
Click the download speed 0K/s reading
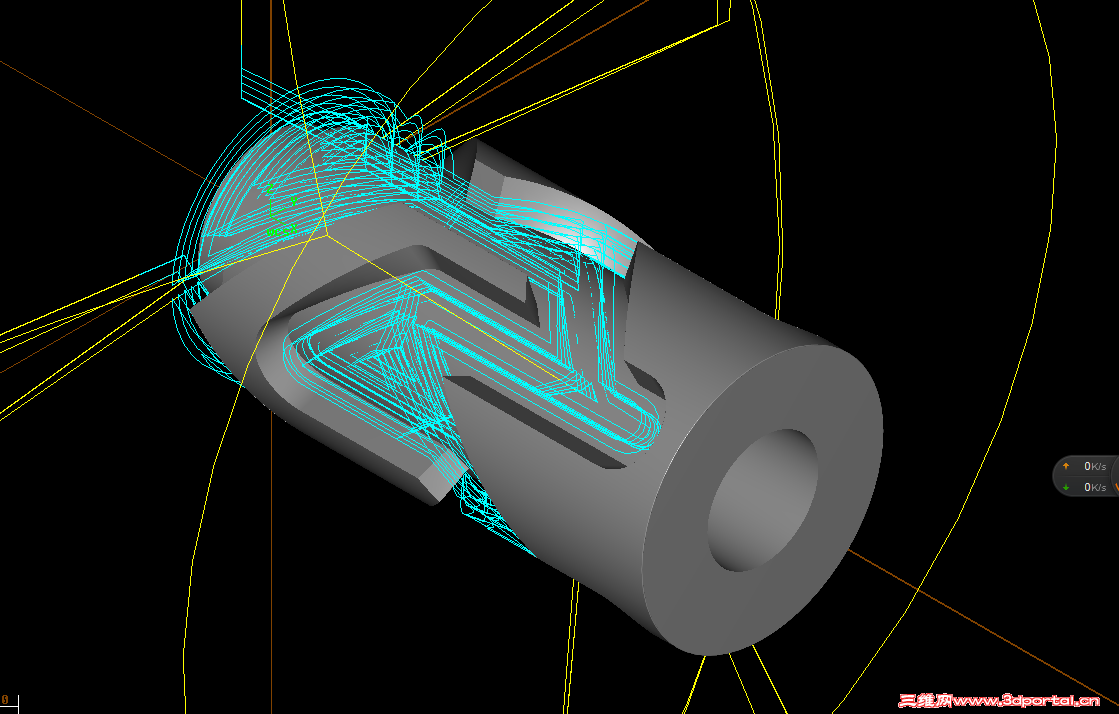coord(1095,488)
